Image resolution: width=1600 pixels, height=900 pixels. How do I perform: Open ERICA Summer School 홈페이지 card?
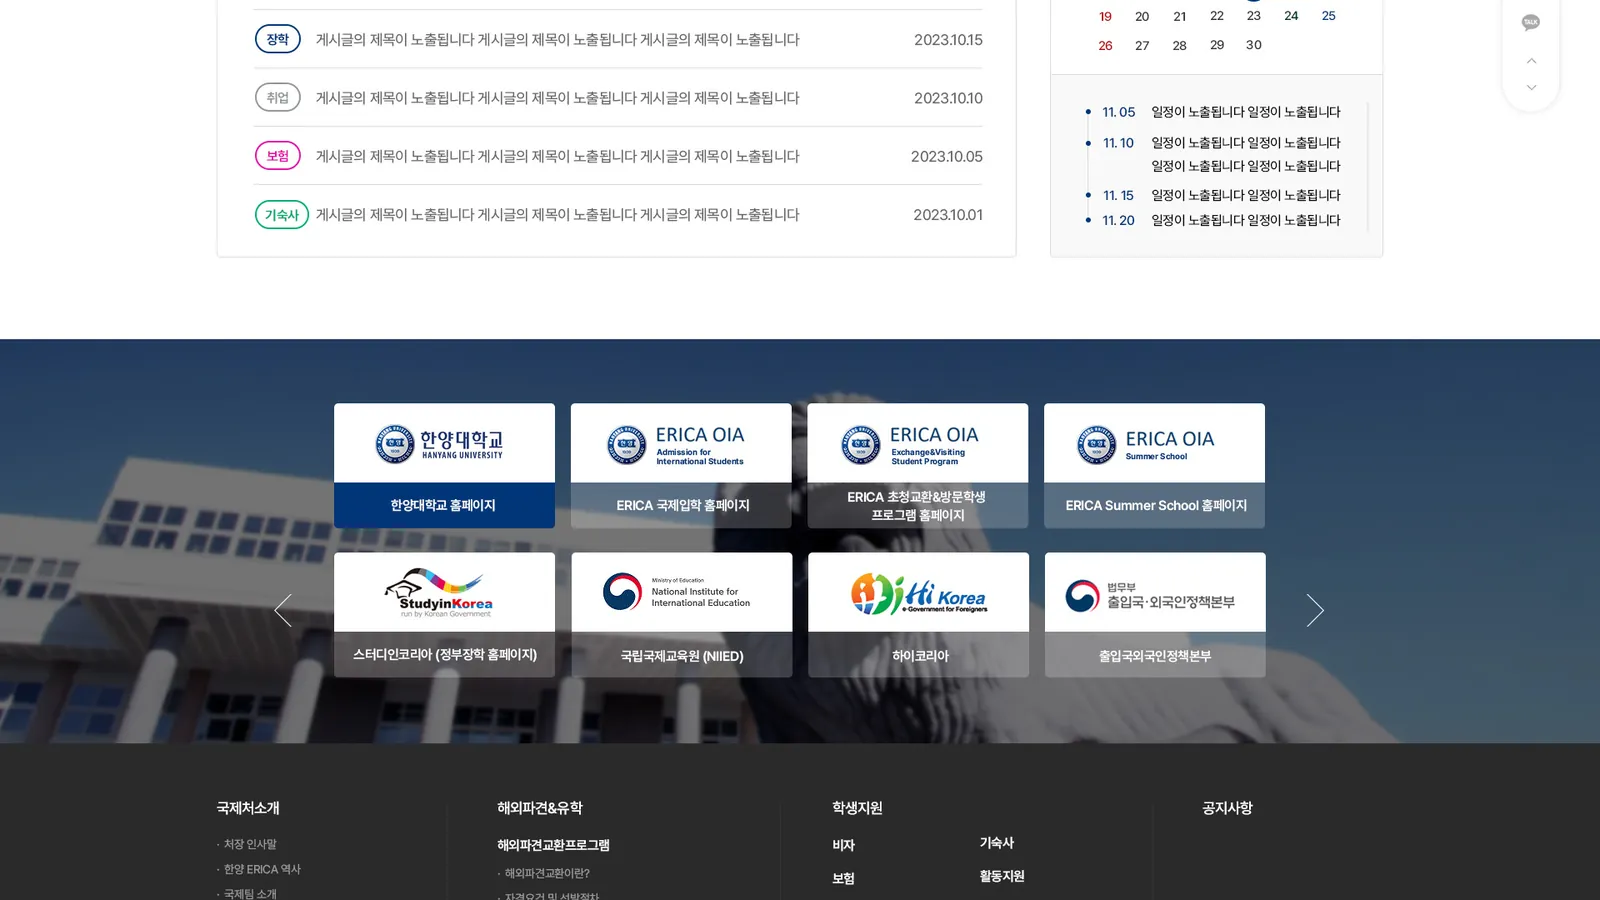[x=1154, y=465]
